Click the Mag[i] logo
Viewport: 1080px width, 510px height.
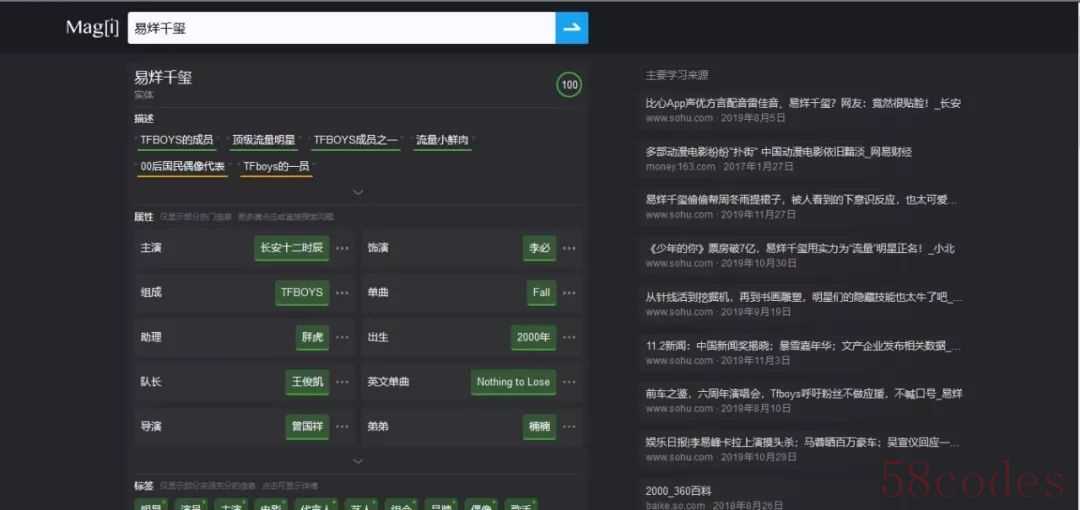[92, 28]
